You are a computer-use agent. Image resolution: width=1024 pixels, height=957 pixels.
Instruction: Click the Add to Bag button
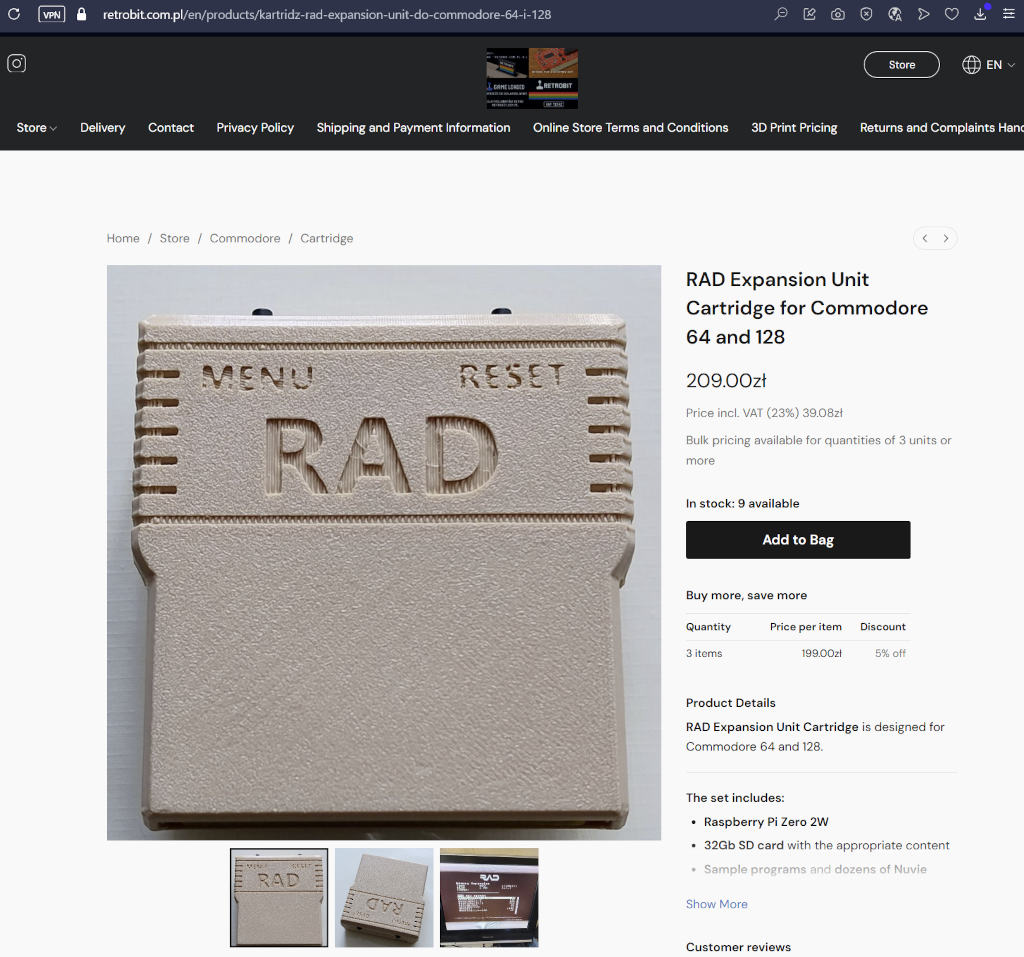click(x=798, y=540)
